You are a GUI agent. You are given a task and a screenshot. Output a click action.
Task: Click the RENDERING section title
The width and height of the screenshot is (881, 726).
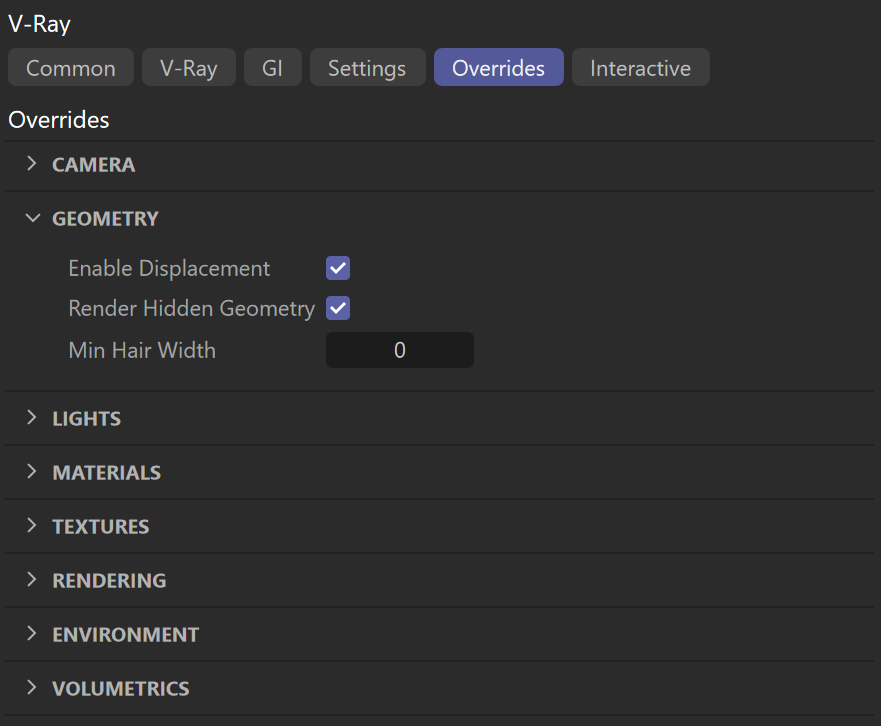click(110, 580)
